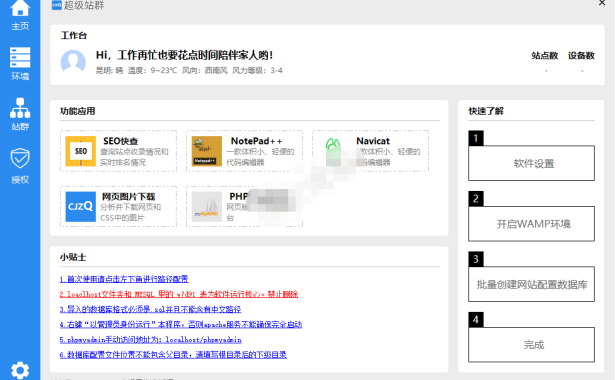616x380 pixels.
Task: Click the 批量创建网站配置数据库 button
Action: click(531, 284)
